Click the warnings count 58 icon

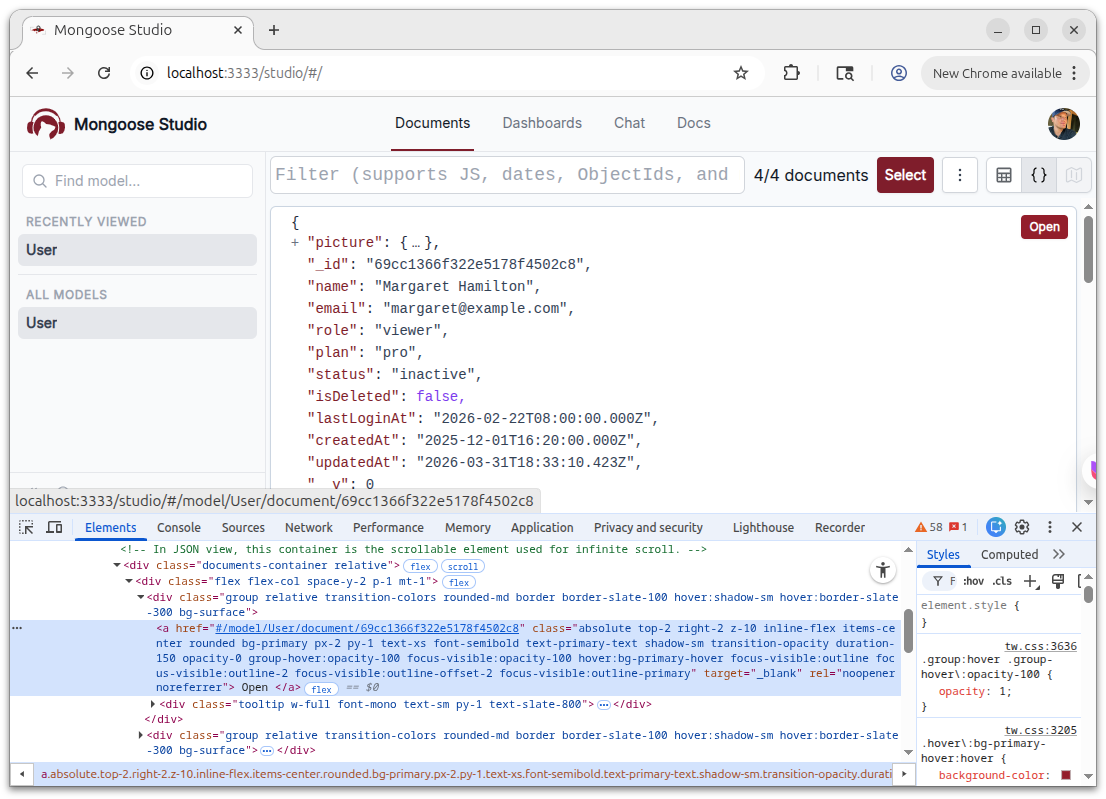point(928,527)
